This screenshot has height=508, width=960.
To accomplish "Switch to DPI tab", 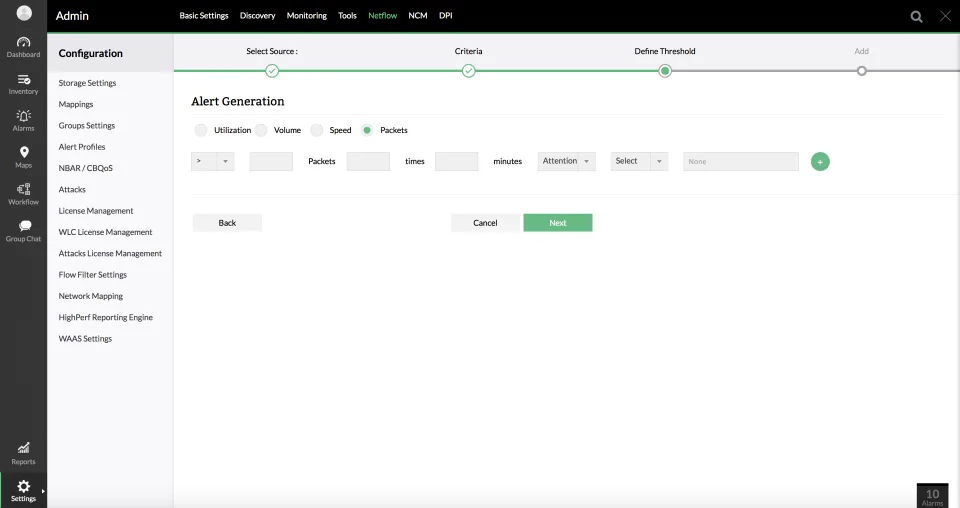I will (x=446, y=15).
